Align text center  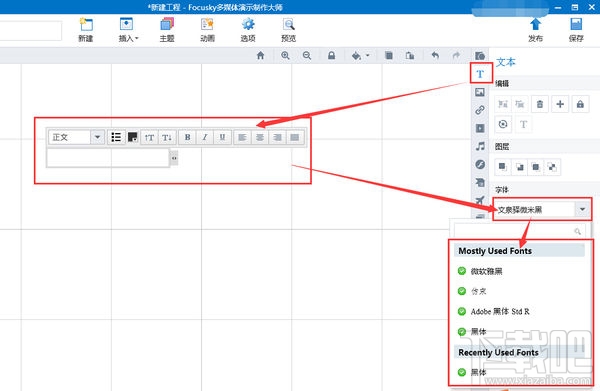click(260, 137)
